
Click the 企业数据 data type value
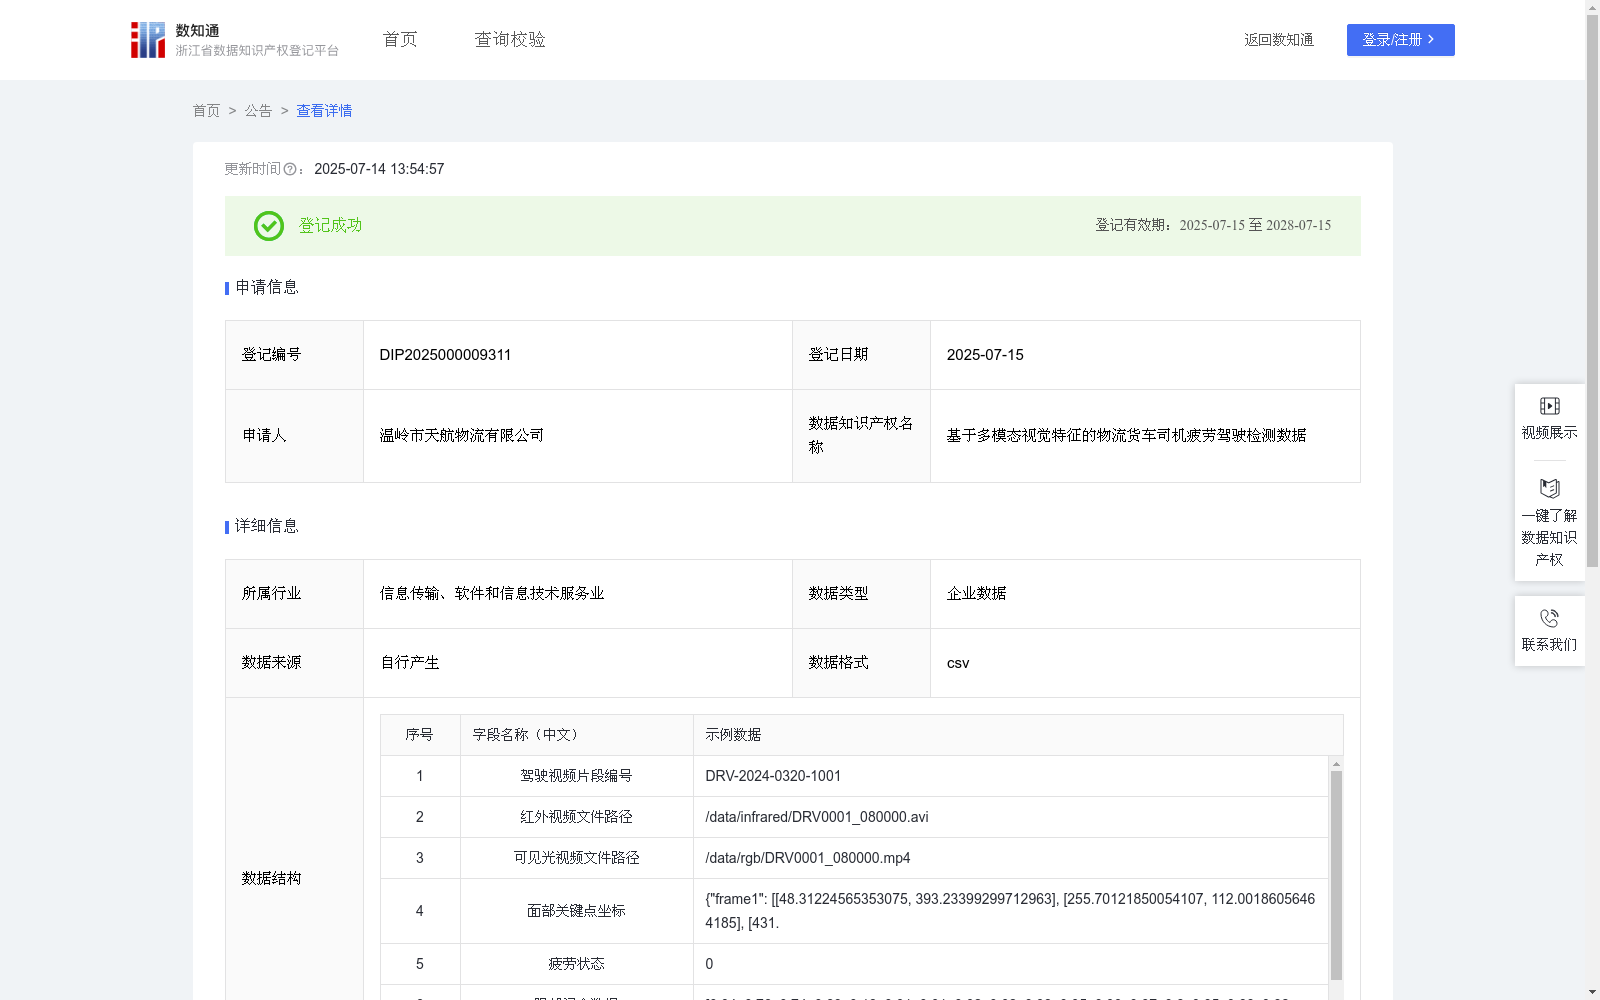976,594
